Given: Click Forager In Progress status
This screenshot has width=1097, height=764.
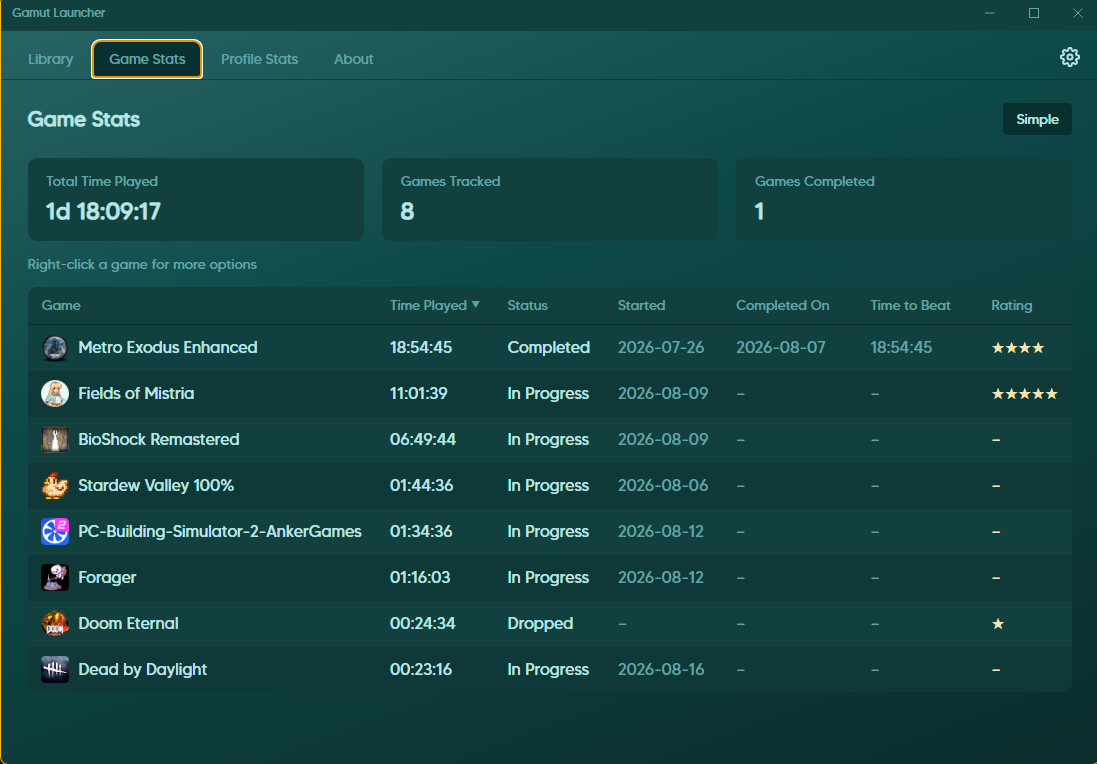Looking at the screenshot, I should coord(548,578).
